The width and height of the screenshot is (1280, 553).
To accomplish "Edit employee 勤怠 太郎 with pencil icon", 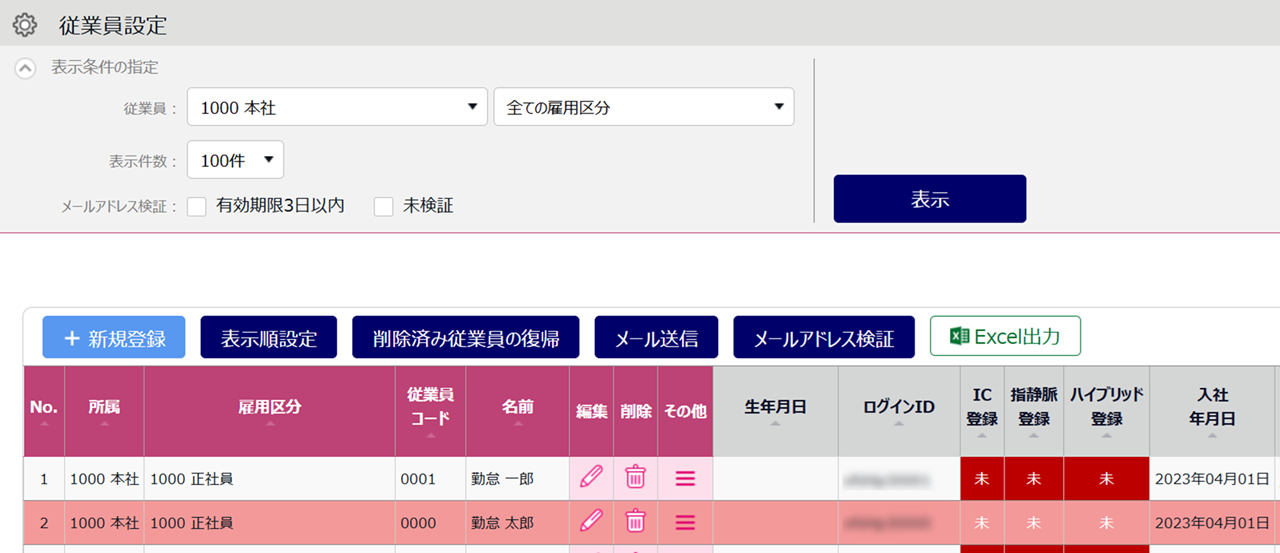I will 591,521.
